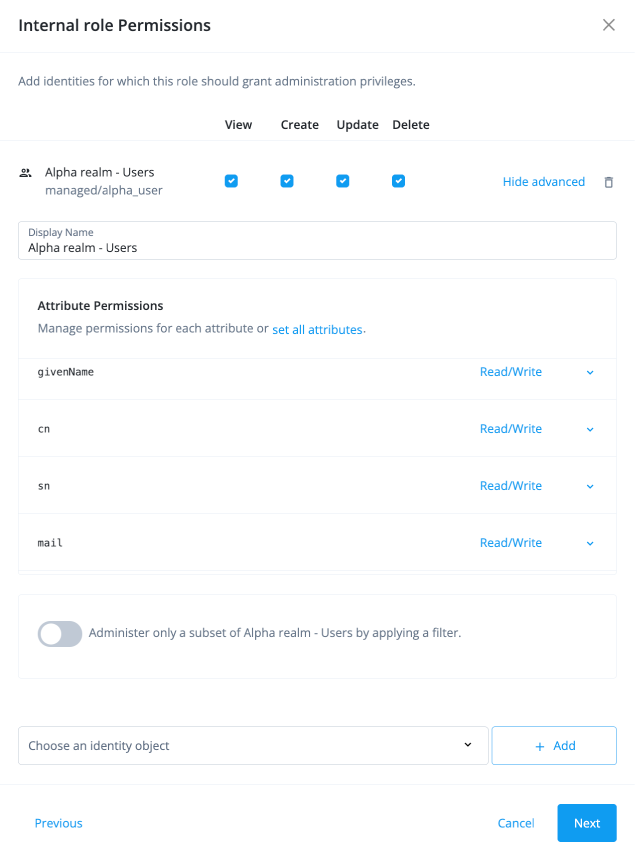Image resolution: width=635 pixels, height=860 pixels.
Task: Delete the Alpha realm - Users identity entry
Action: (x=610, y=181)
